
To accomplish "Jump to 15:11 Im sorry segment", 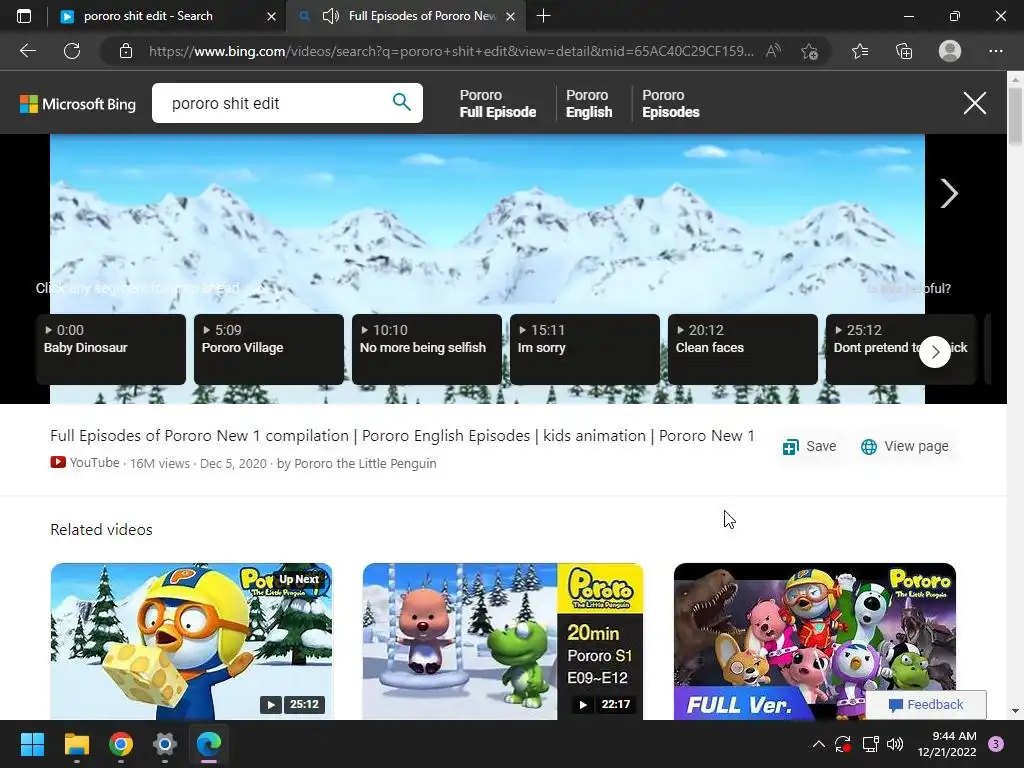I will coord(585,349).
